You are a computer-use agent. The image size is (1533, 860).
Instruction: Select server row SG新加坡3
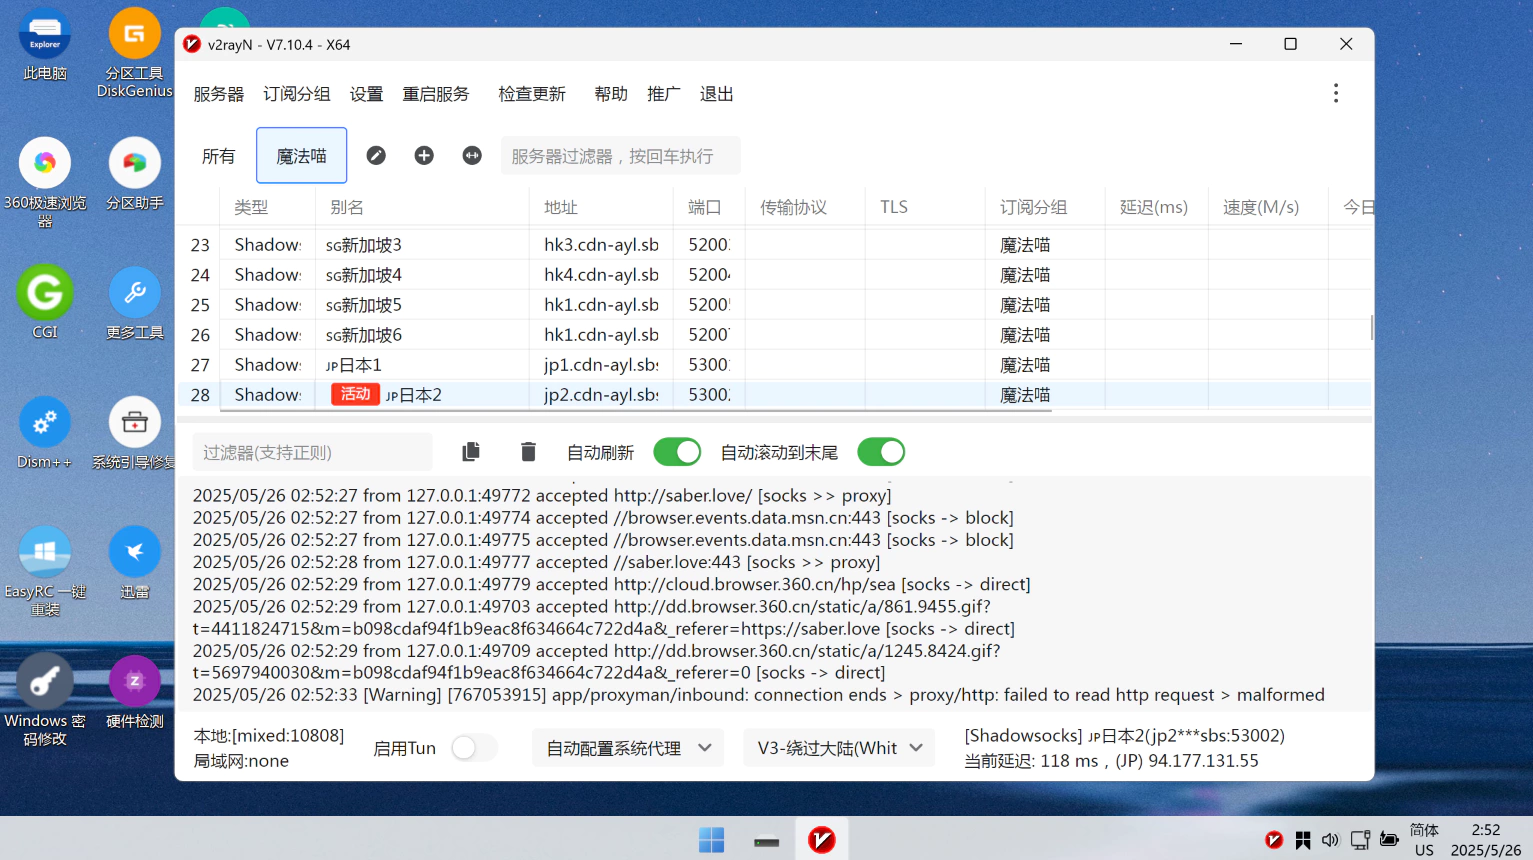pyautogui.click(x=774, y=245)
